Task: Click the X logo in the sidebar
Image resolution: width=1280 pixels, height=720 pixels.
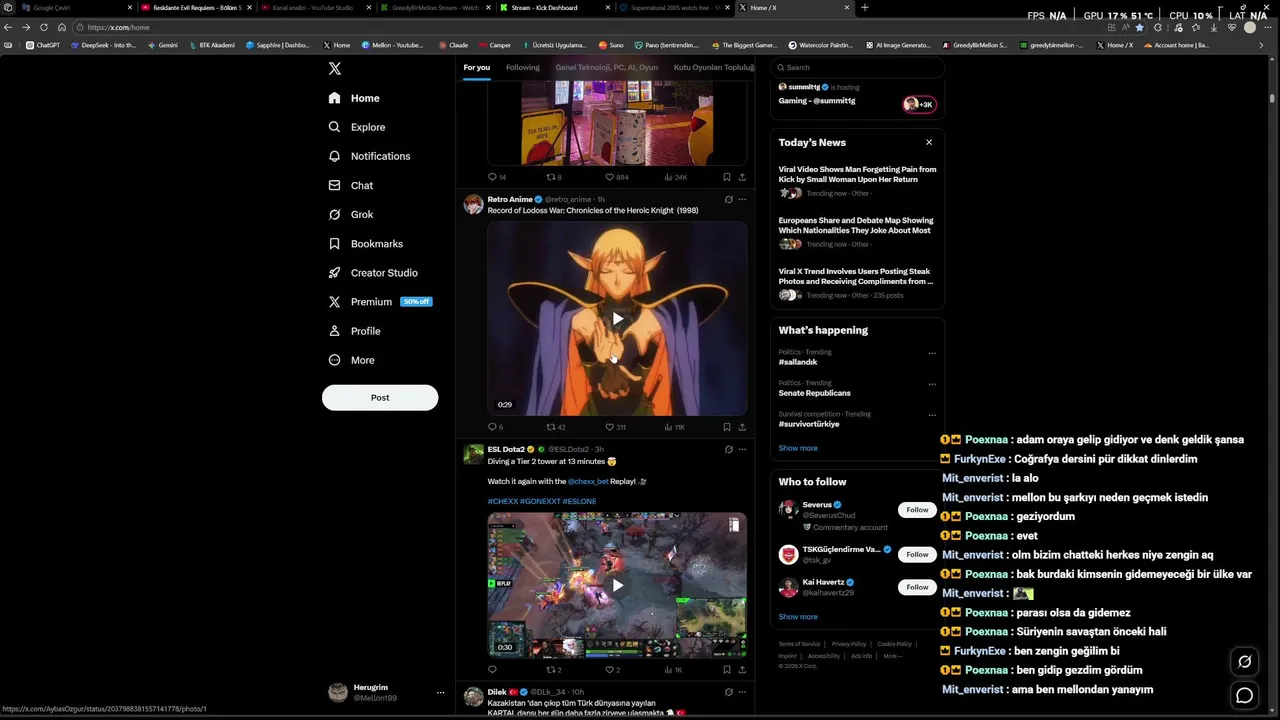Action: tap(335, 68)
